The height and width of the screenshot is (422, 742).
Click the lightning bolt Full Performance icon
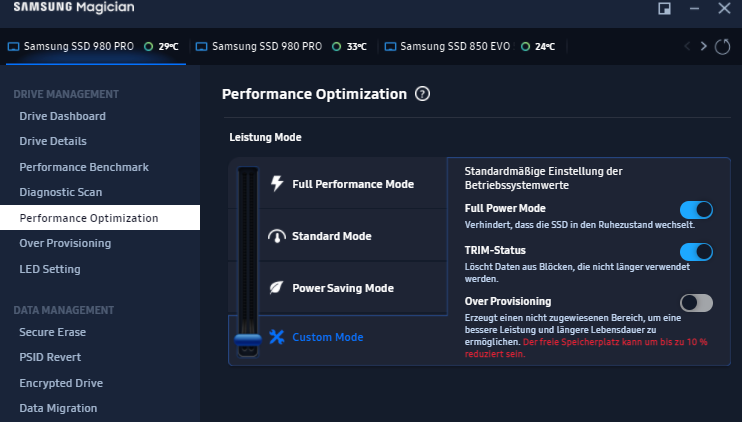click(277, 184)
